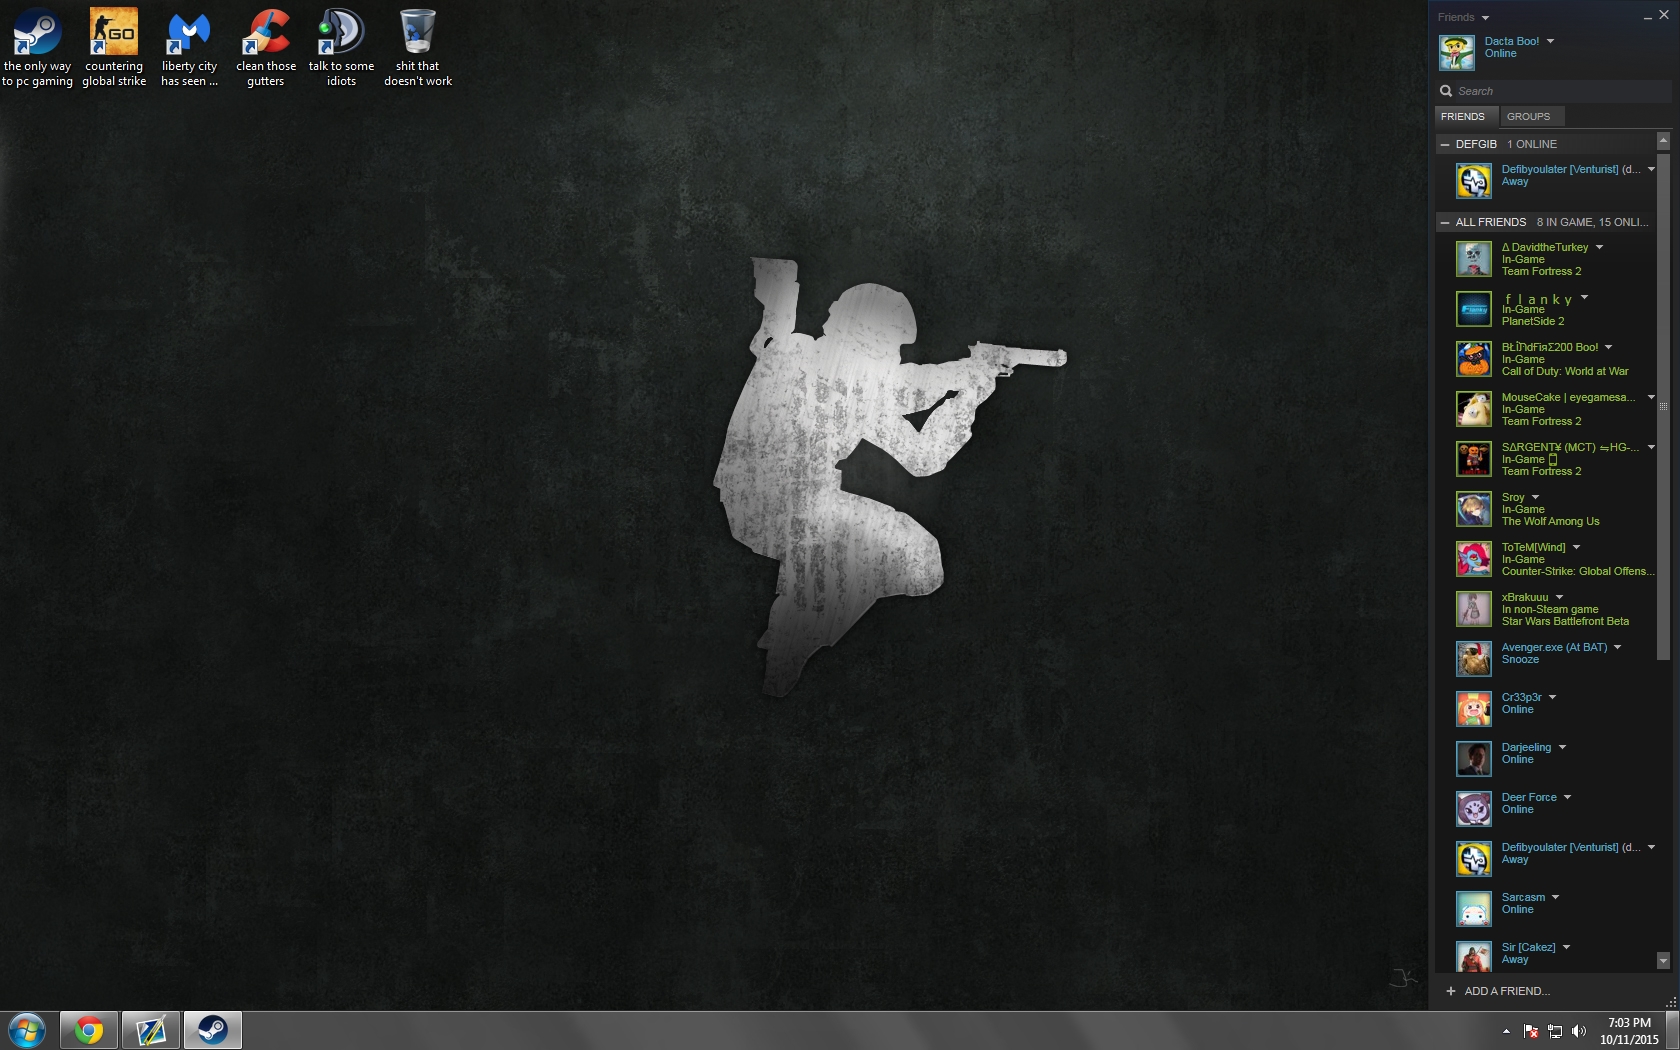The height and width of the screenshot is (1050, 1680).
Task: Click flanky's avatar
Action: click(x=1474, y=309)
